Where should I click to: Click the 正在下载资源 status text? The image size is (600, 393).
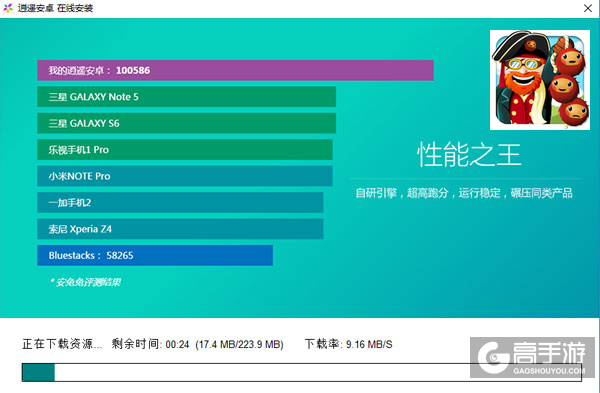[62, 344]
